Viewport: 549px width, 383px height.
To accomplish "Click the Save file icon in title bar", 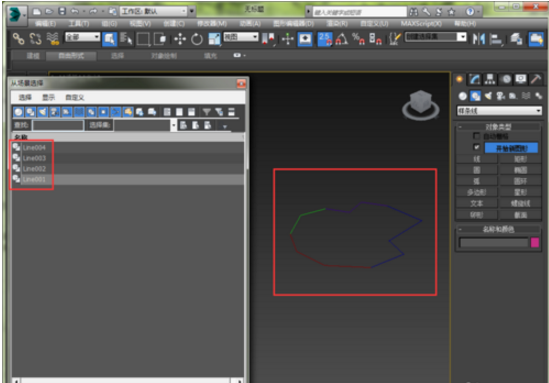I will [x=62, y=11].
